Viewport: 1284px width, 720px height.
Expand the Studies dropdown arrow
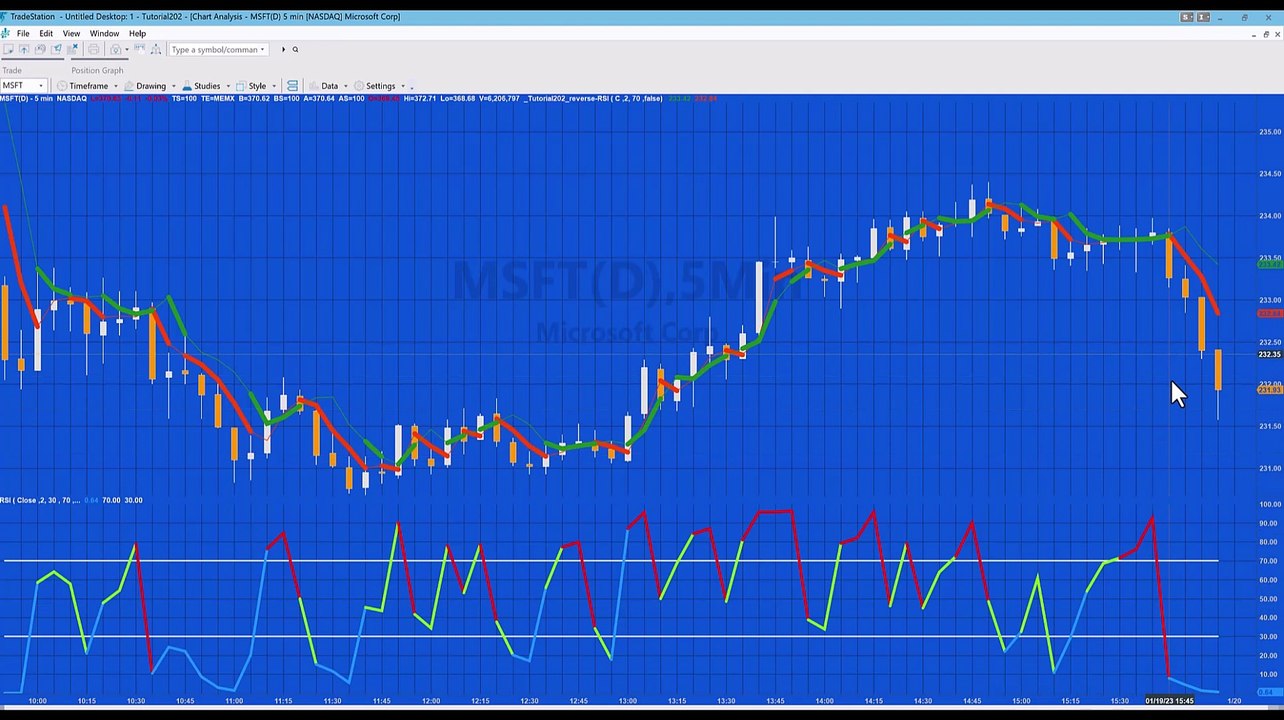pos(227,86)
